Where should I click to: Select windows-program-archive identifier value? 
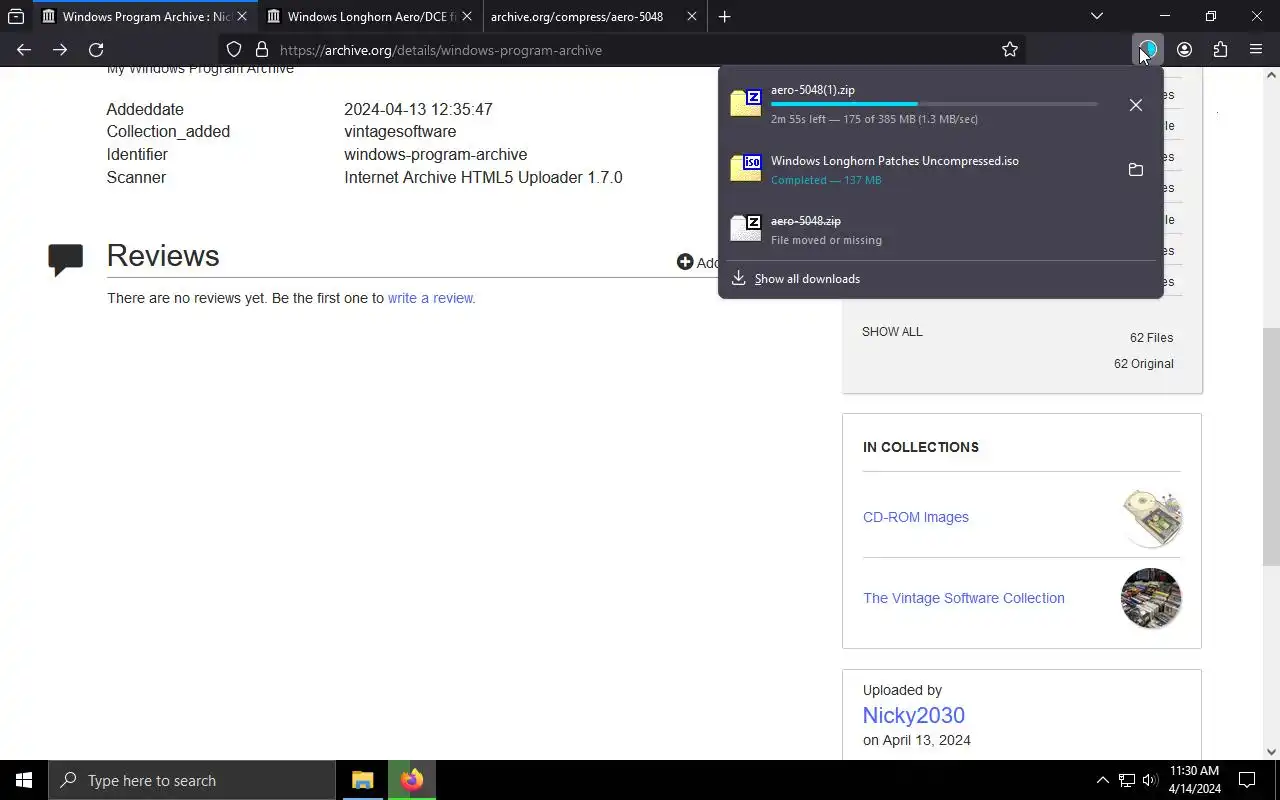click(435, 154)
